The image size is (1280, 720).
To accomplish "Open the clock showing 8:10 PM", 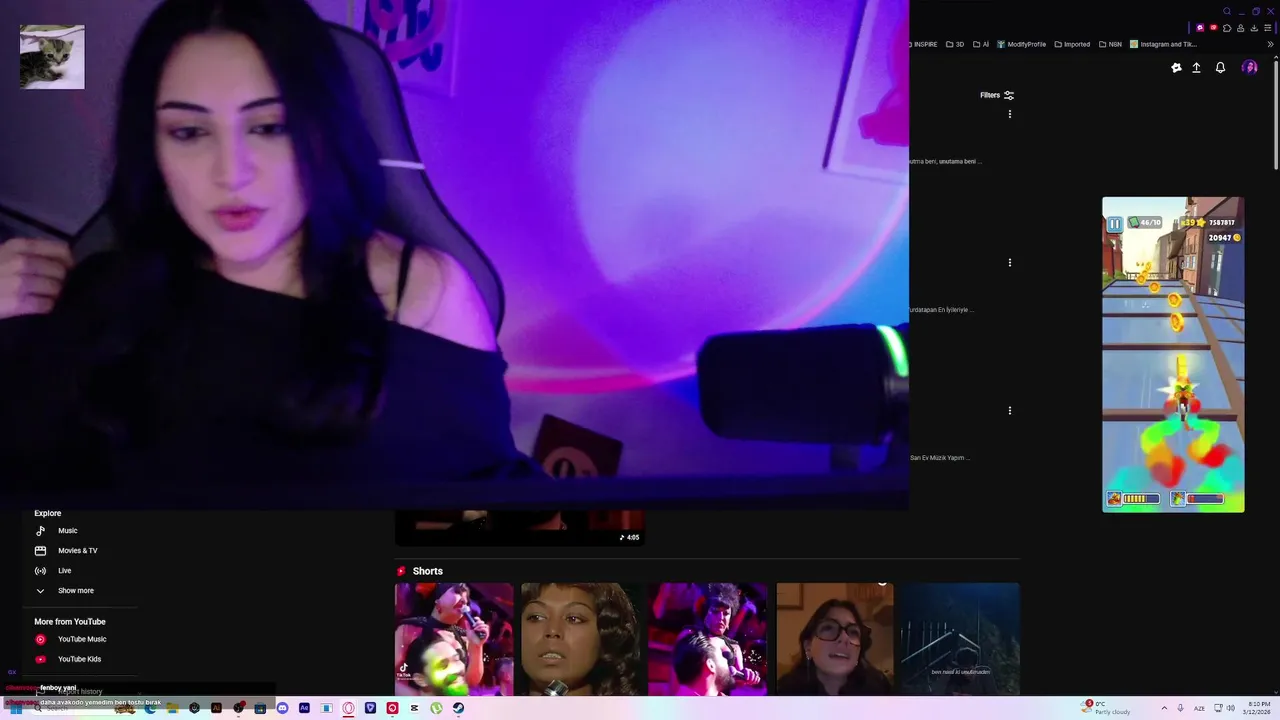I will coord(1257,708).
